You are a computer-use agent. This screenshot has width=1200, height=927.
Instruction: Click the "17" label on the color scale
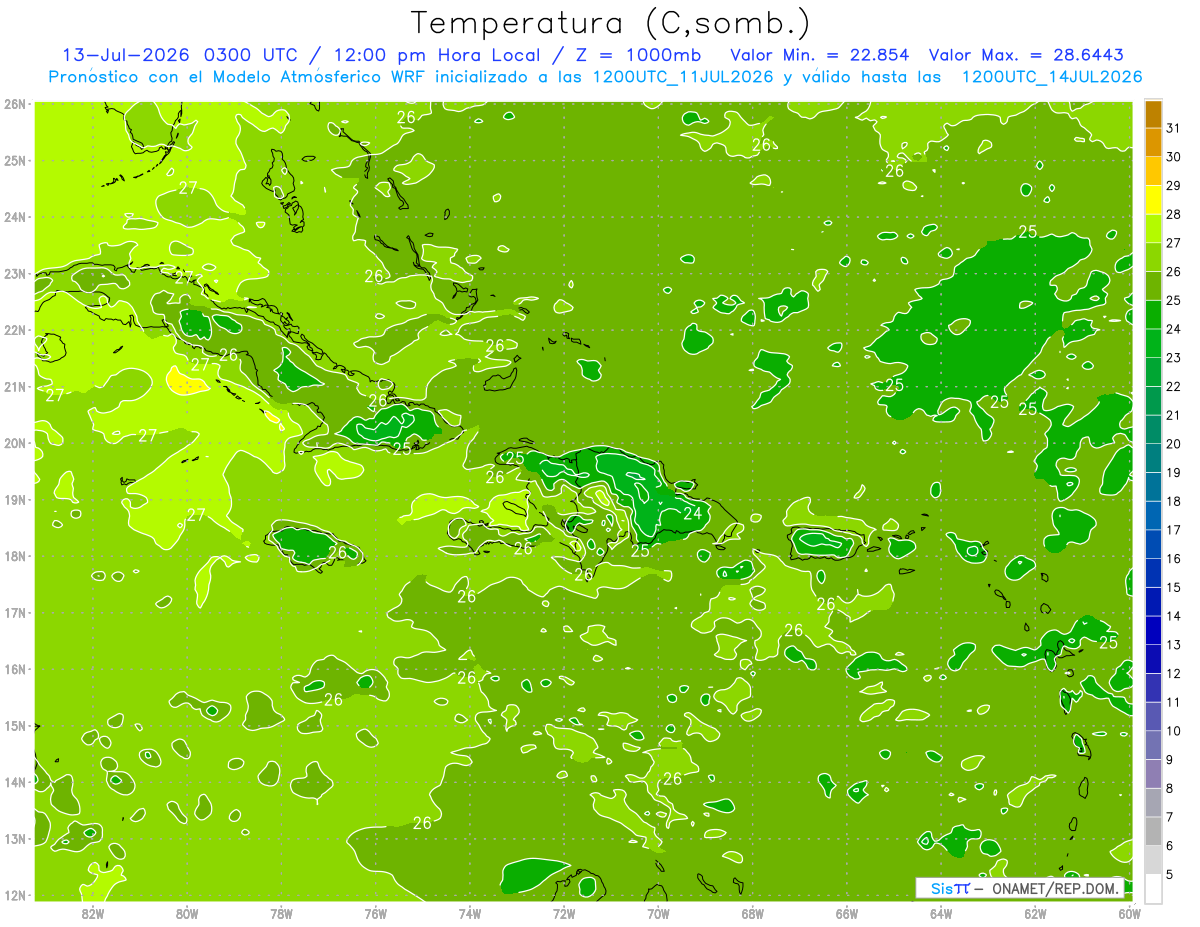tap(1174, 530)
